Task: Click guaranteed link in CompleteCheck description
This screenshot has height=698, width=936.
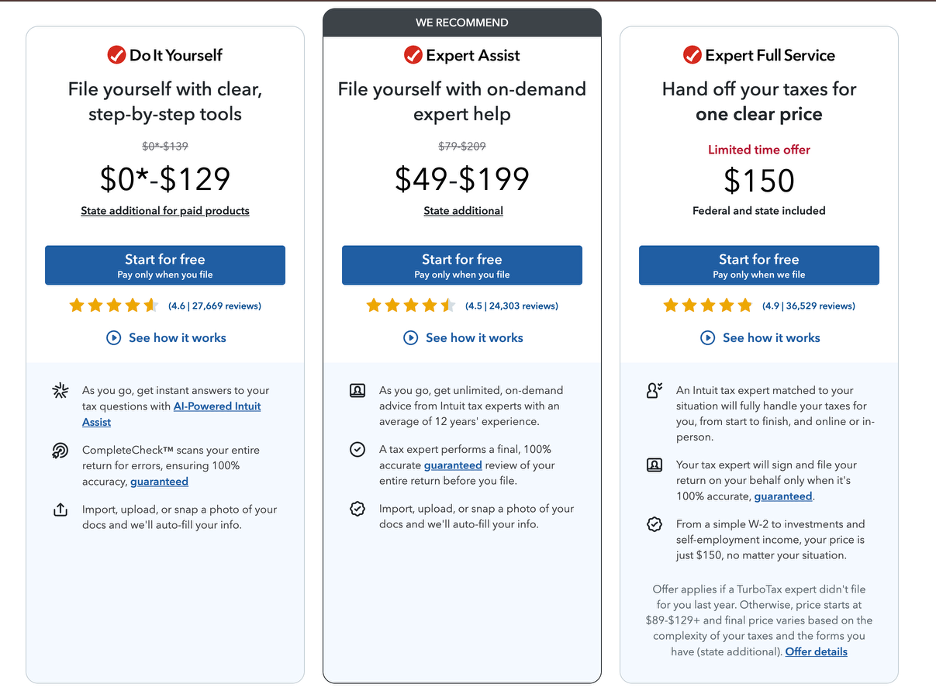Action: [x=159, y=482]
